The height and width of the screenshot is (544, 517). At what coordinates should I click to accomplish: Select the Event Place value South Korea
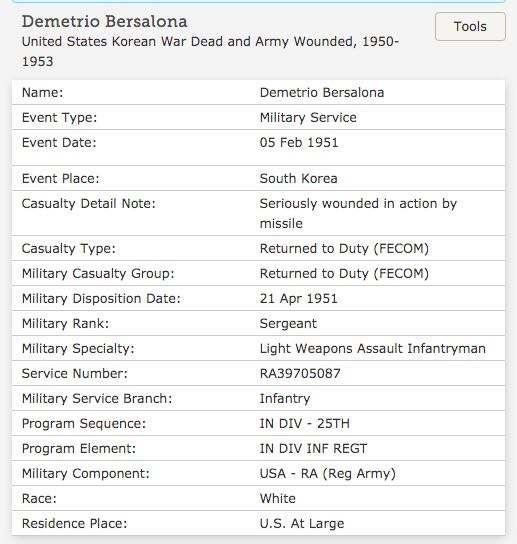click(x=298, y=179)
